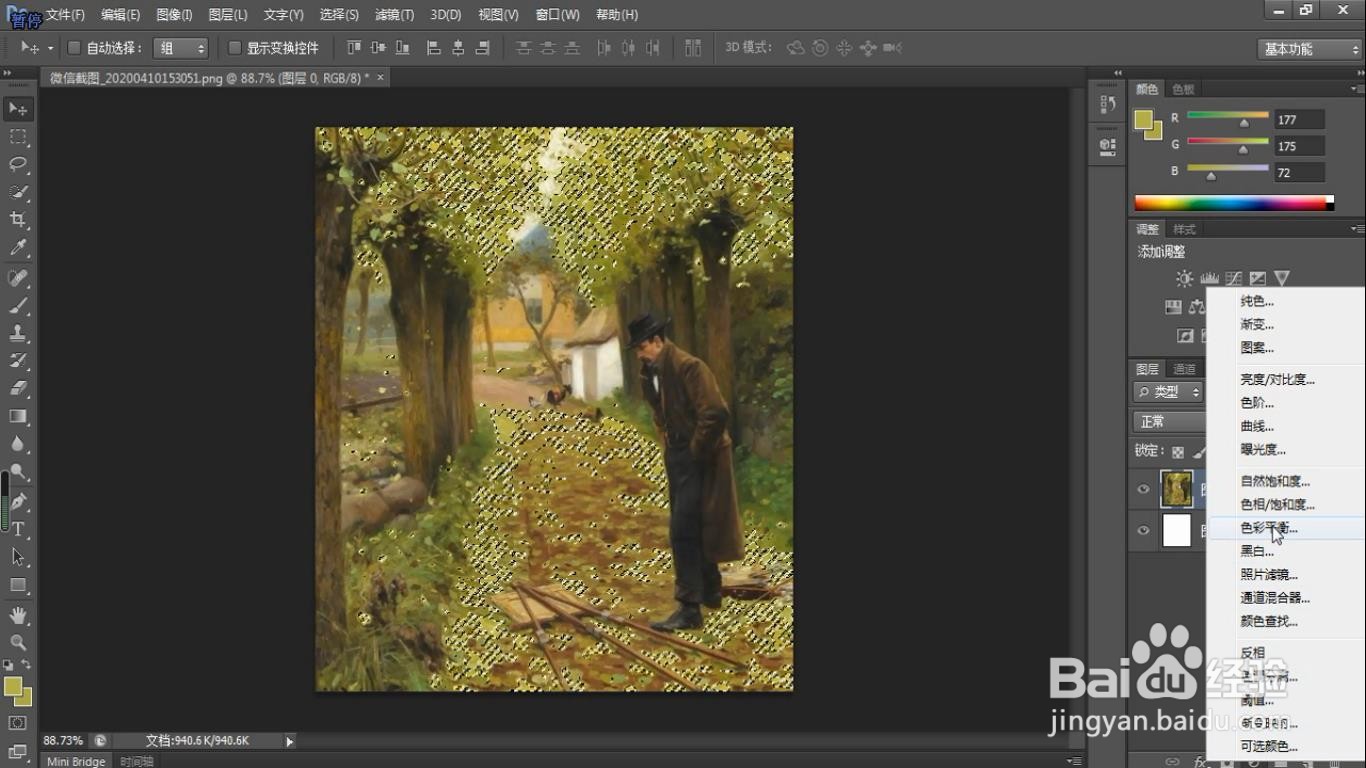Choose 可选颜色... from the adjustment menu
Viewport: 1366px width, 768px height.
pyautogui.click(x=1269, y=746)
